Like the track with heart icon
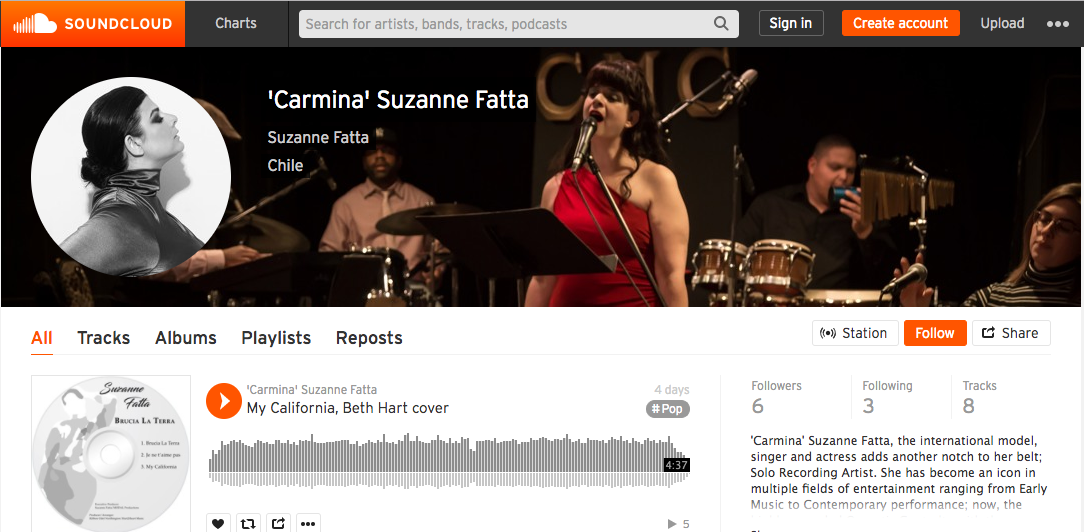The width and height of the screenshot is (1084, 532). pos(218,524)
